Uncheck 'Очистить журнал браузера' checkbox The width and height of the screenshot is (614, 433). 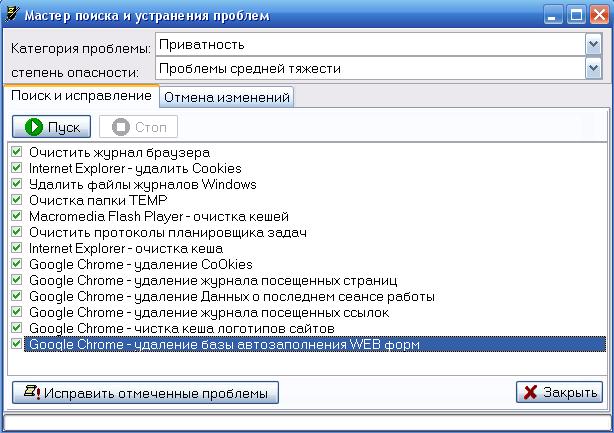coord(16,152)
